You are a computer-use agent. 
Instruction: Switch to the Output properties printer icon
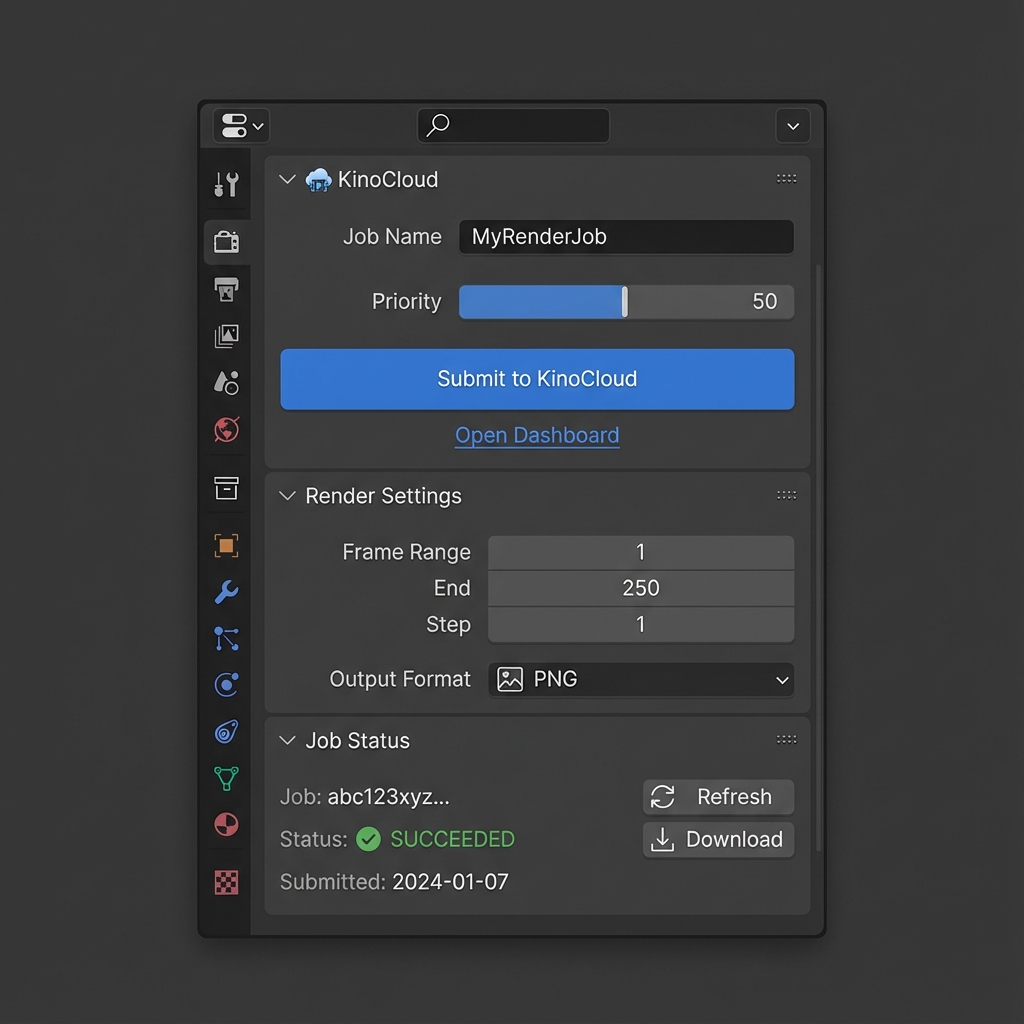tap(227, 289)
